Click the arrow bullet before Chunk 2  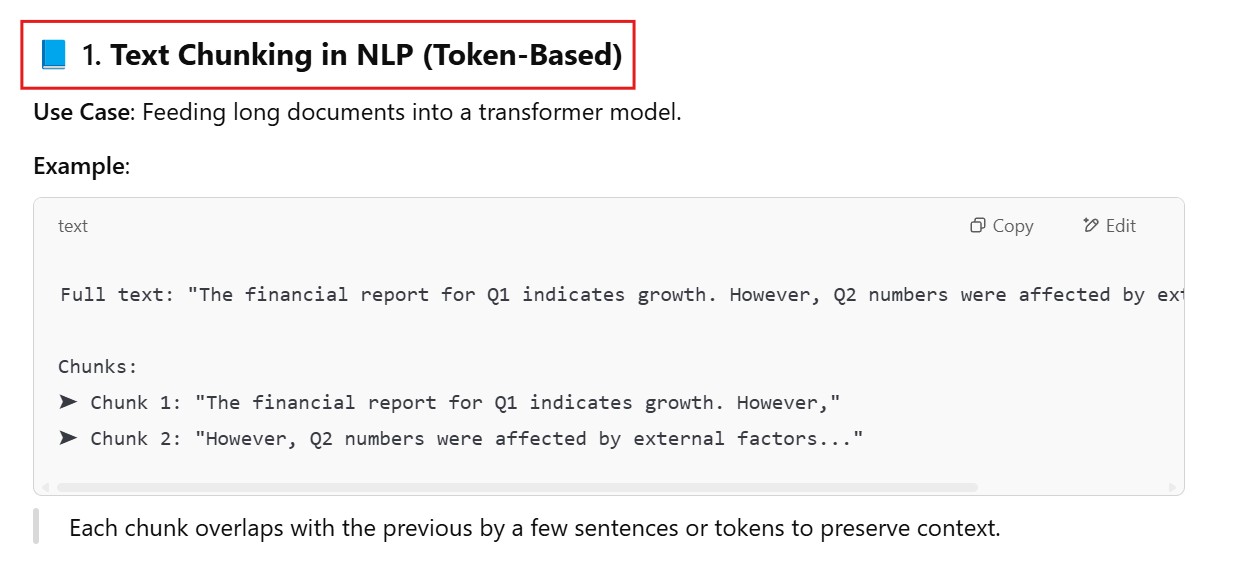point(68,438)
